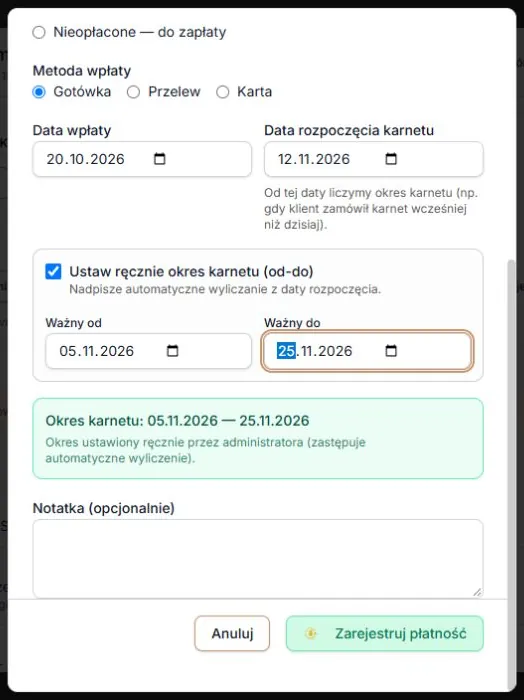Uncheck Ustaw ręcznie okres karnetu checkbox
This screenshot has height=700, width=524.
click(53, 271)
